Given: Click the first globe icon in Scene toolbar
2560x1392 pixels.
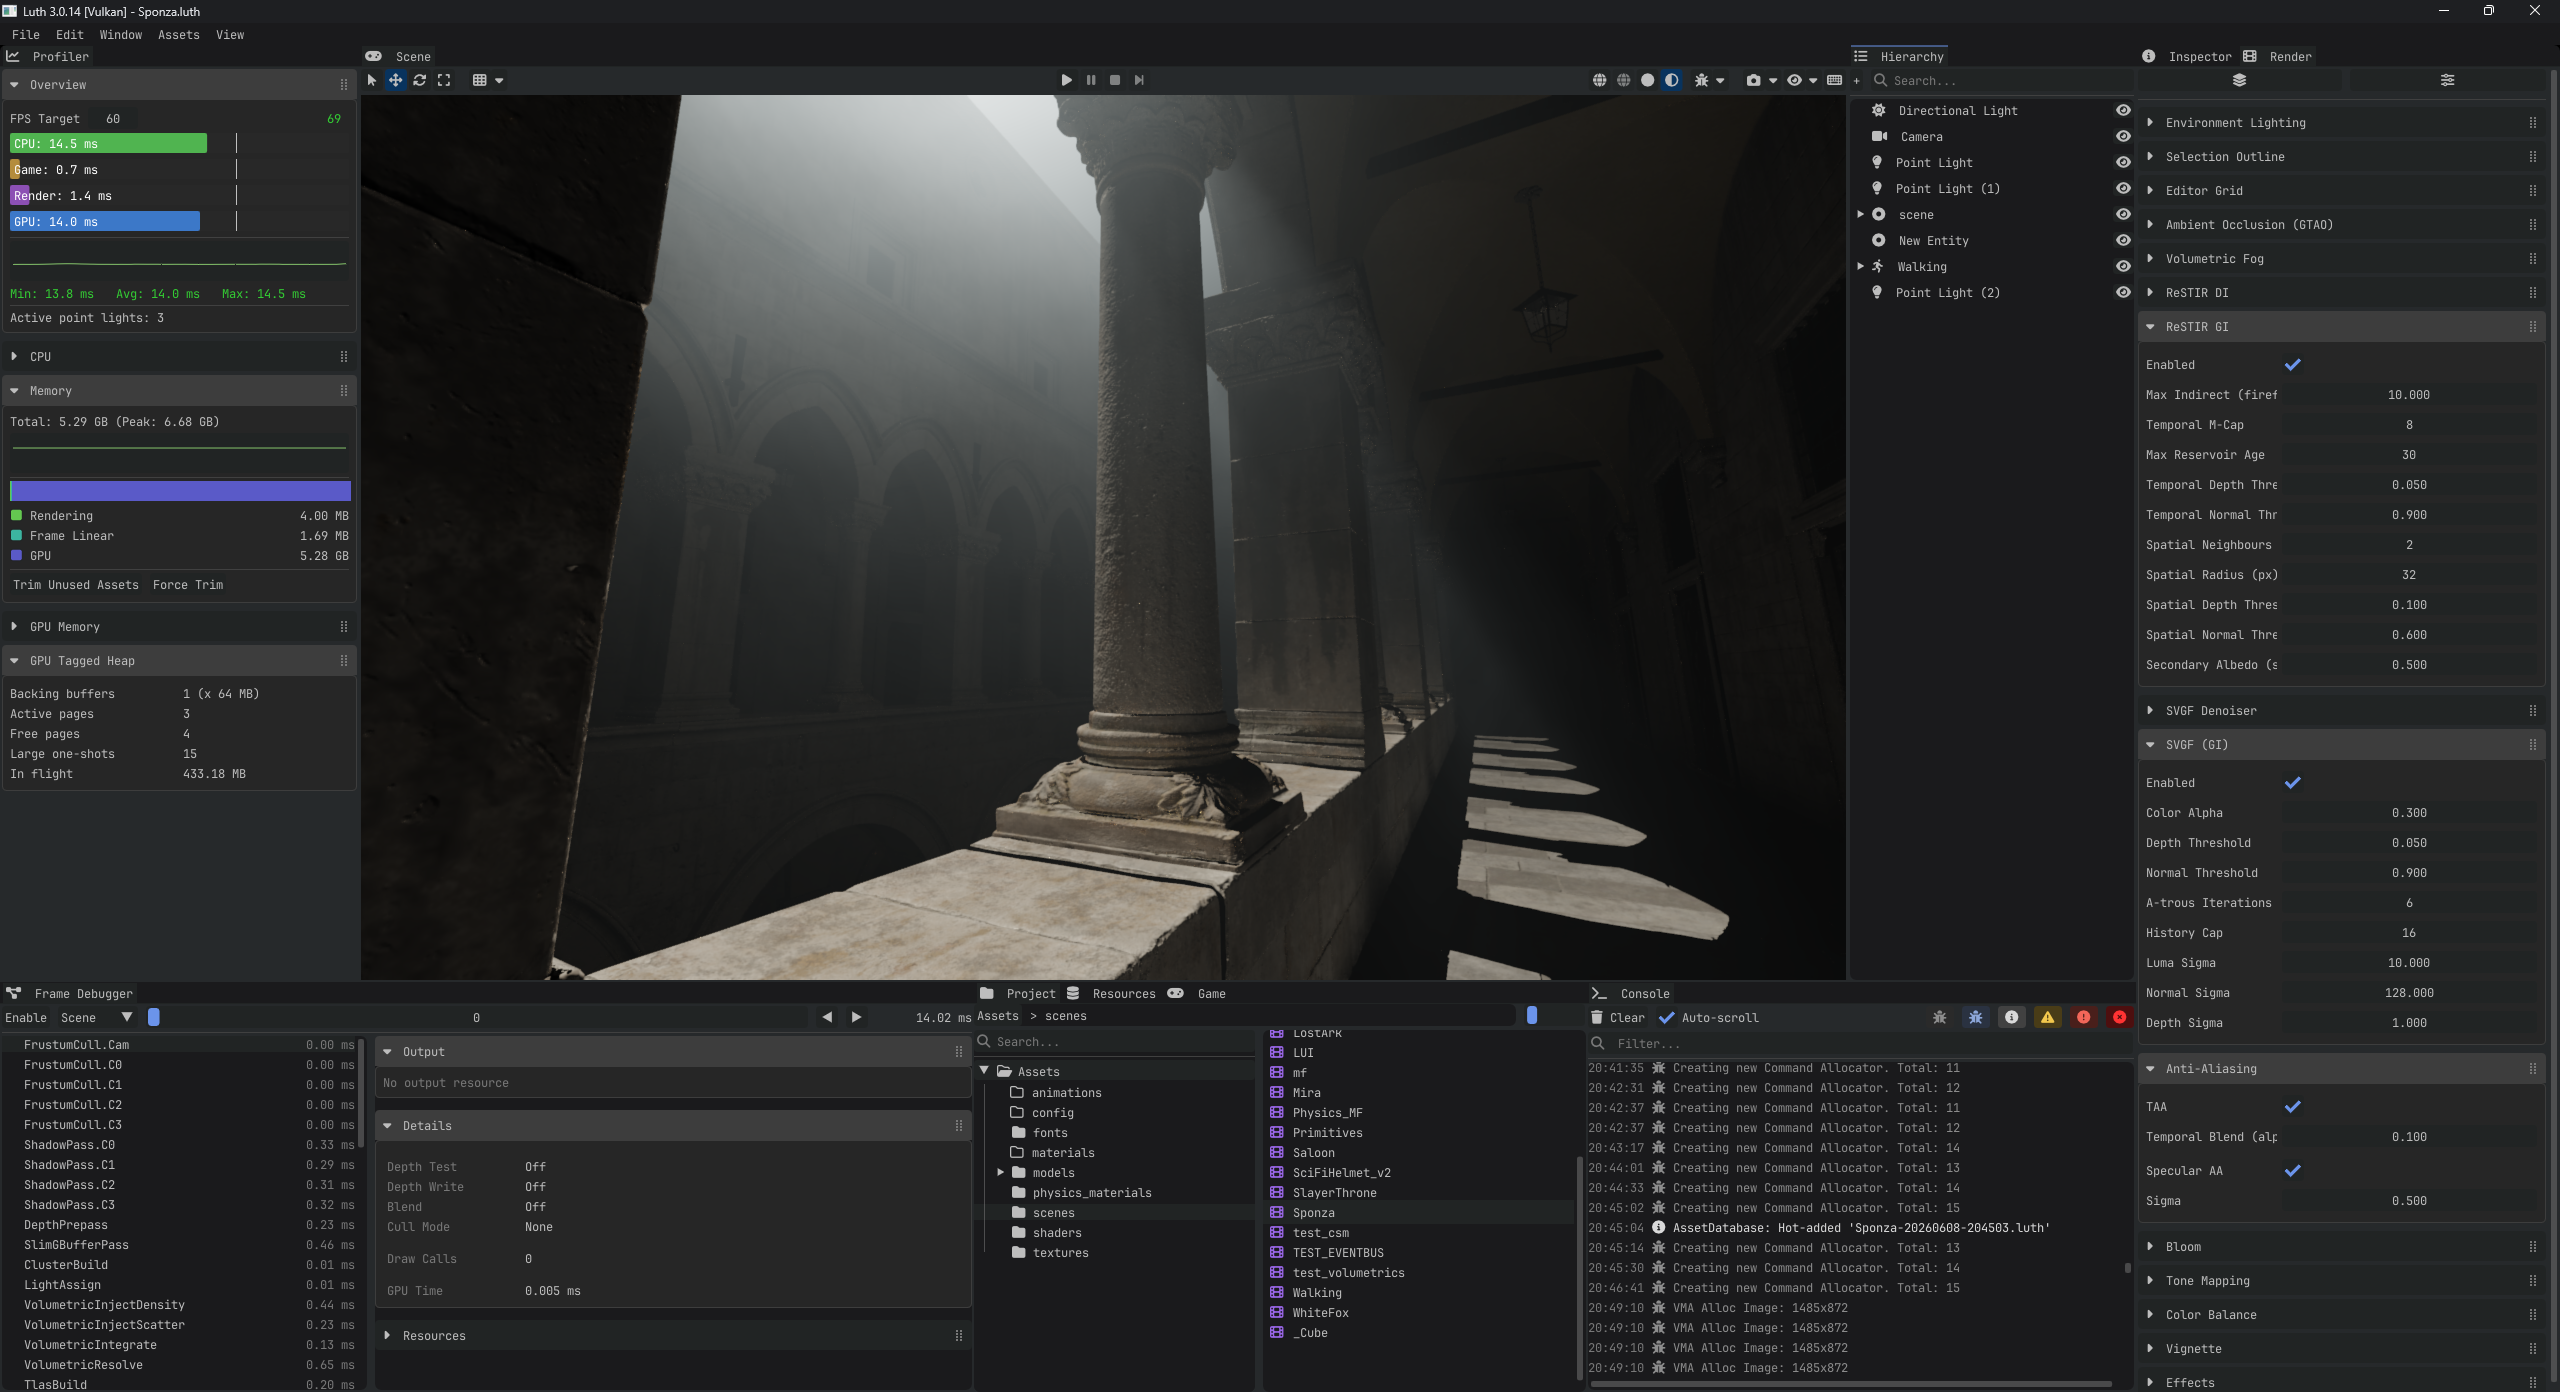Looking at the screenshot, I should (1599, 80).
